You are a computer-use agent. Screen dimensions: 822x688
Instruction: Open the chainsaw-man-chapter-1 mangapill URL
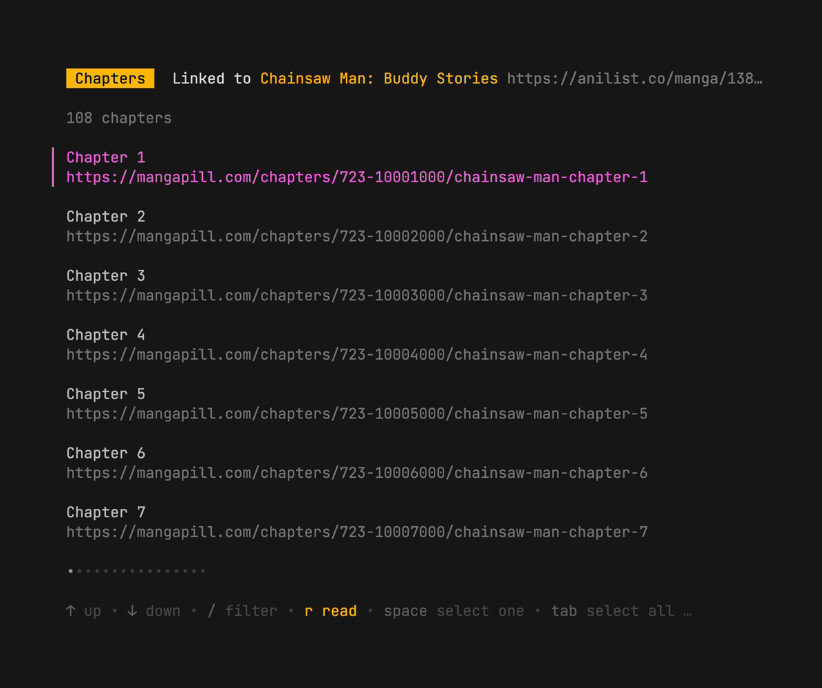(x=357, y=177)
